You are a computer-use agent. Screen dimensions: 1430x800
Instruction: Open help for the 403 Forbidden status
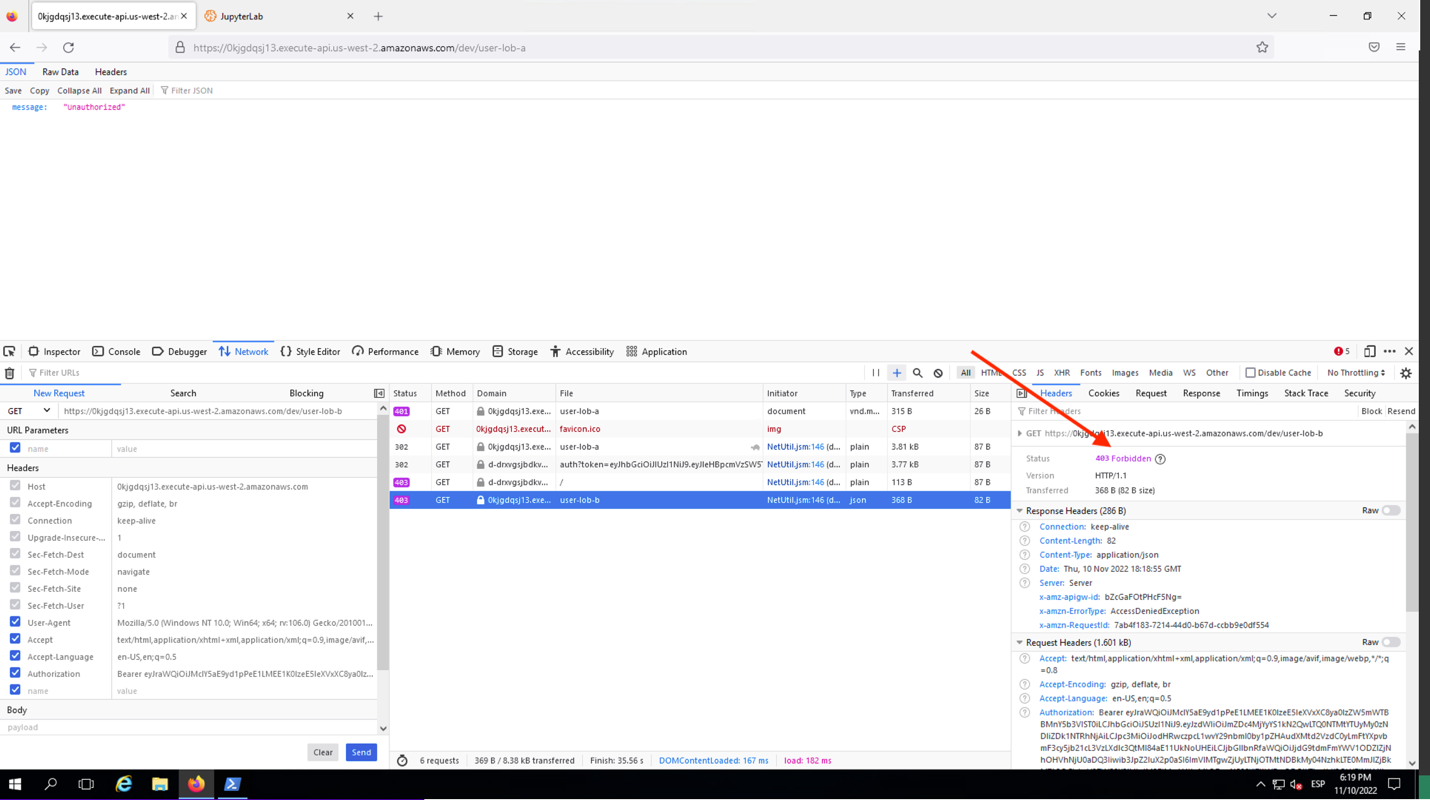[1160, 459]
